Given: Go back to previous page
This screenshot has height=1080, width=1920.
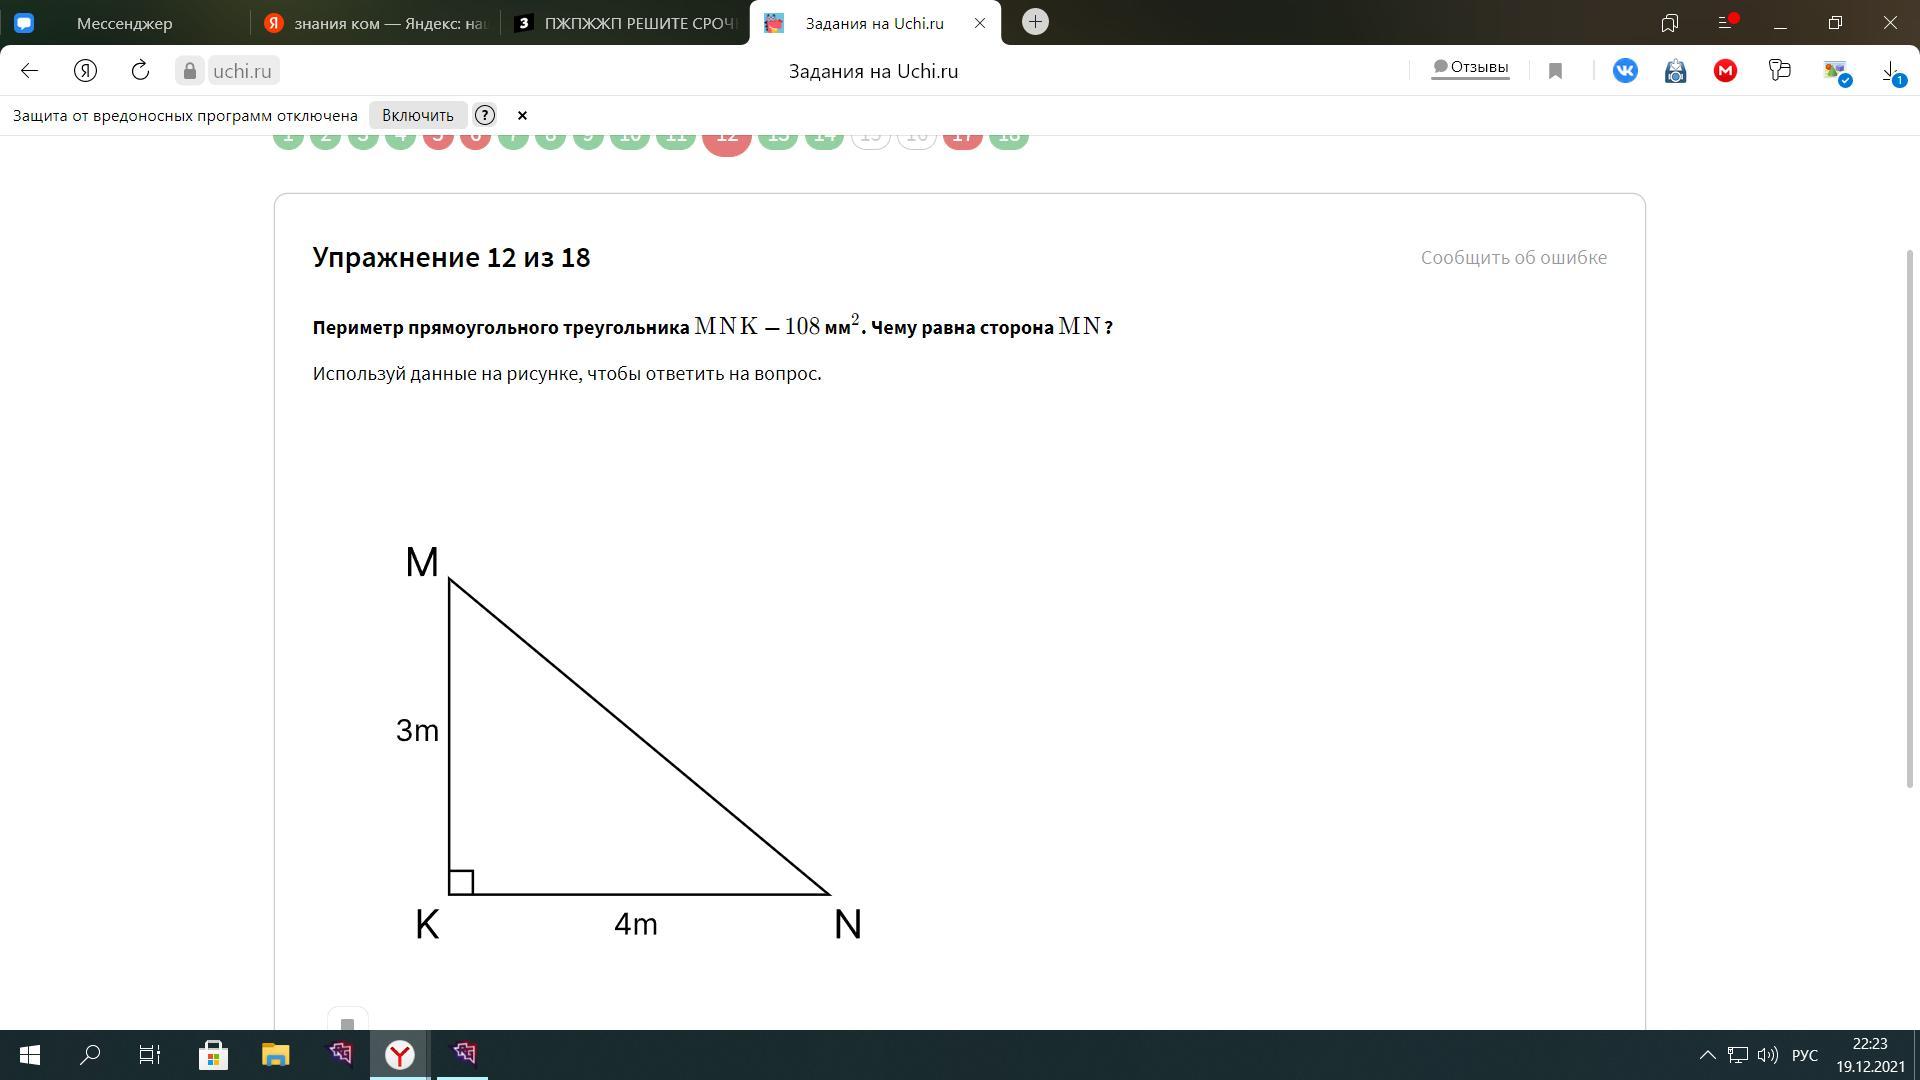Looking at the screenshot, I should click(29, 71).
